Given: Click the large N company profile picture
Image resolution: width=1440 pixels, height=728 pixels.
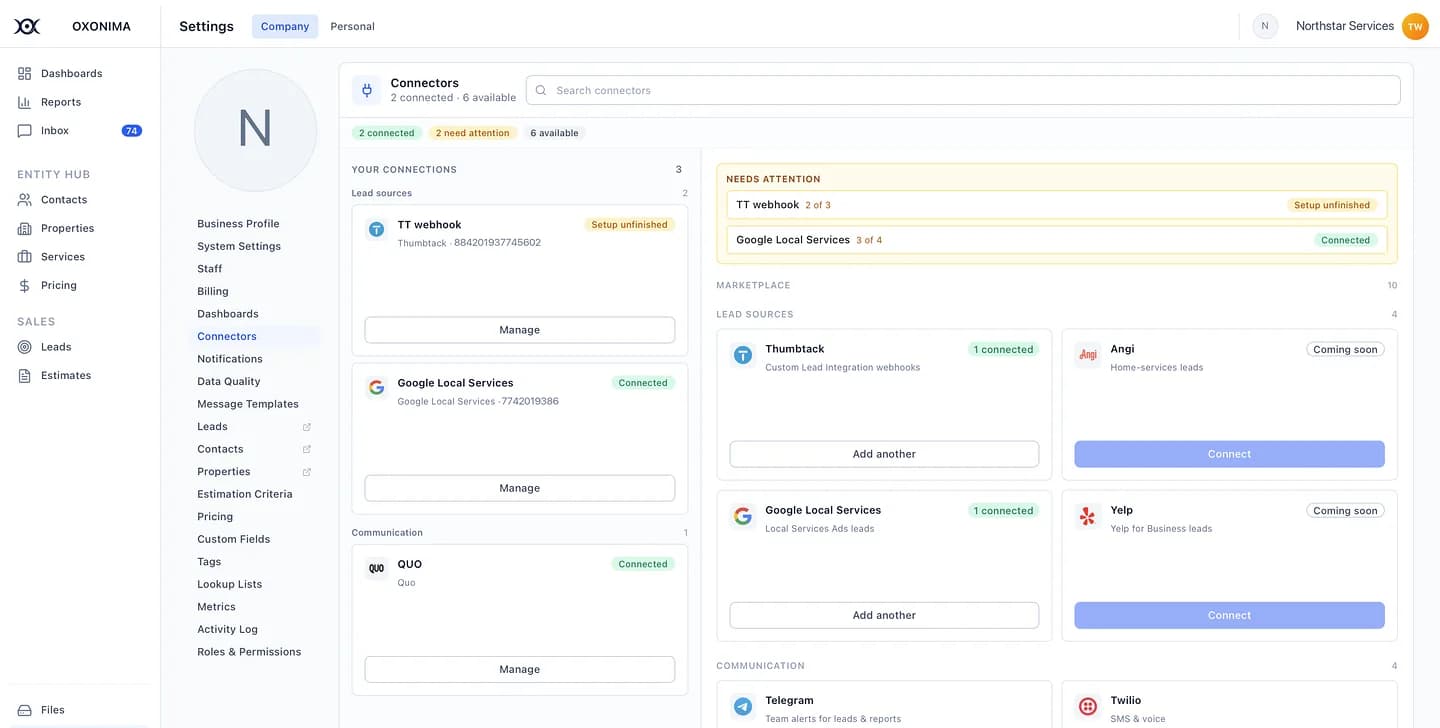Looking at the screenshot, I should click(x=255, y=130).
